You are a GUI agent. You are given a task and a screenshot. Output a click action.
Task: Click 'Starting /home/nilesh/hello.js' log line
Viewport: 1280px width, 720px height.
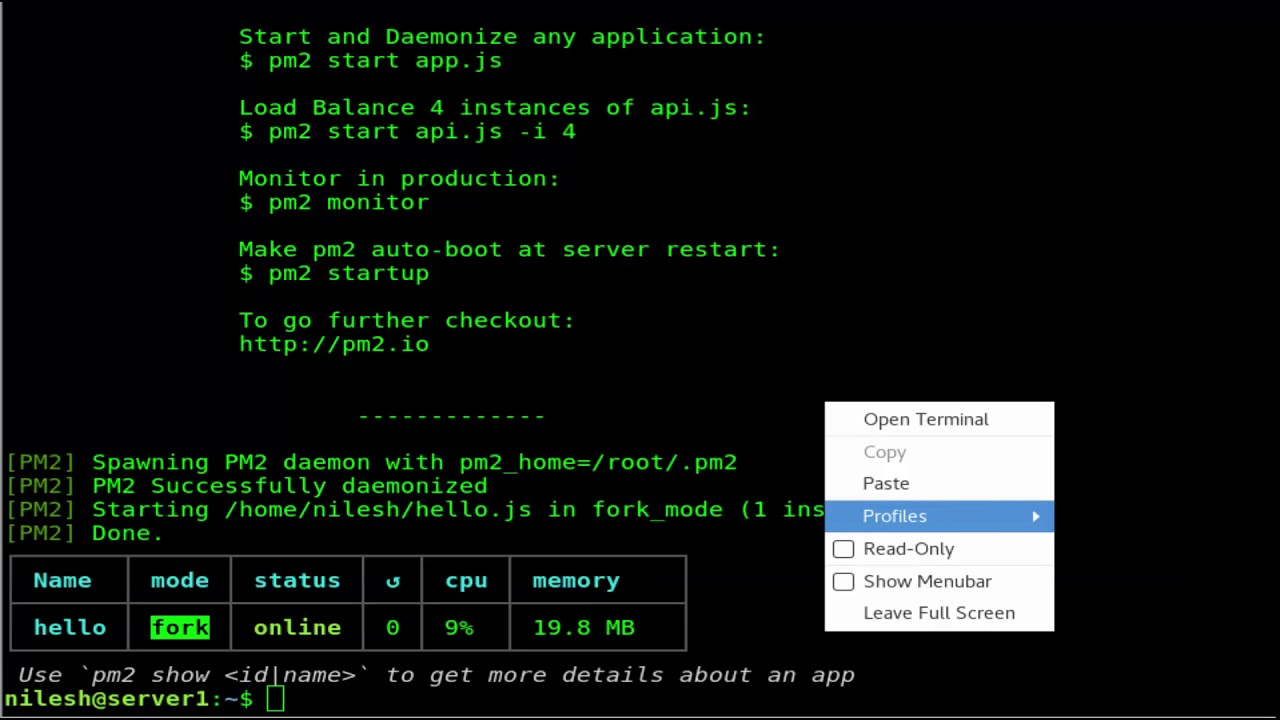point(415,510)
